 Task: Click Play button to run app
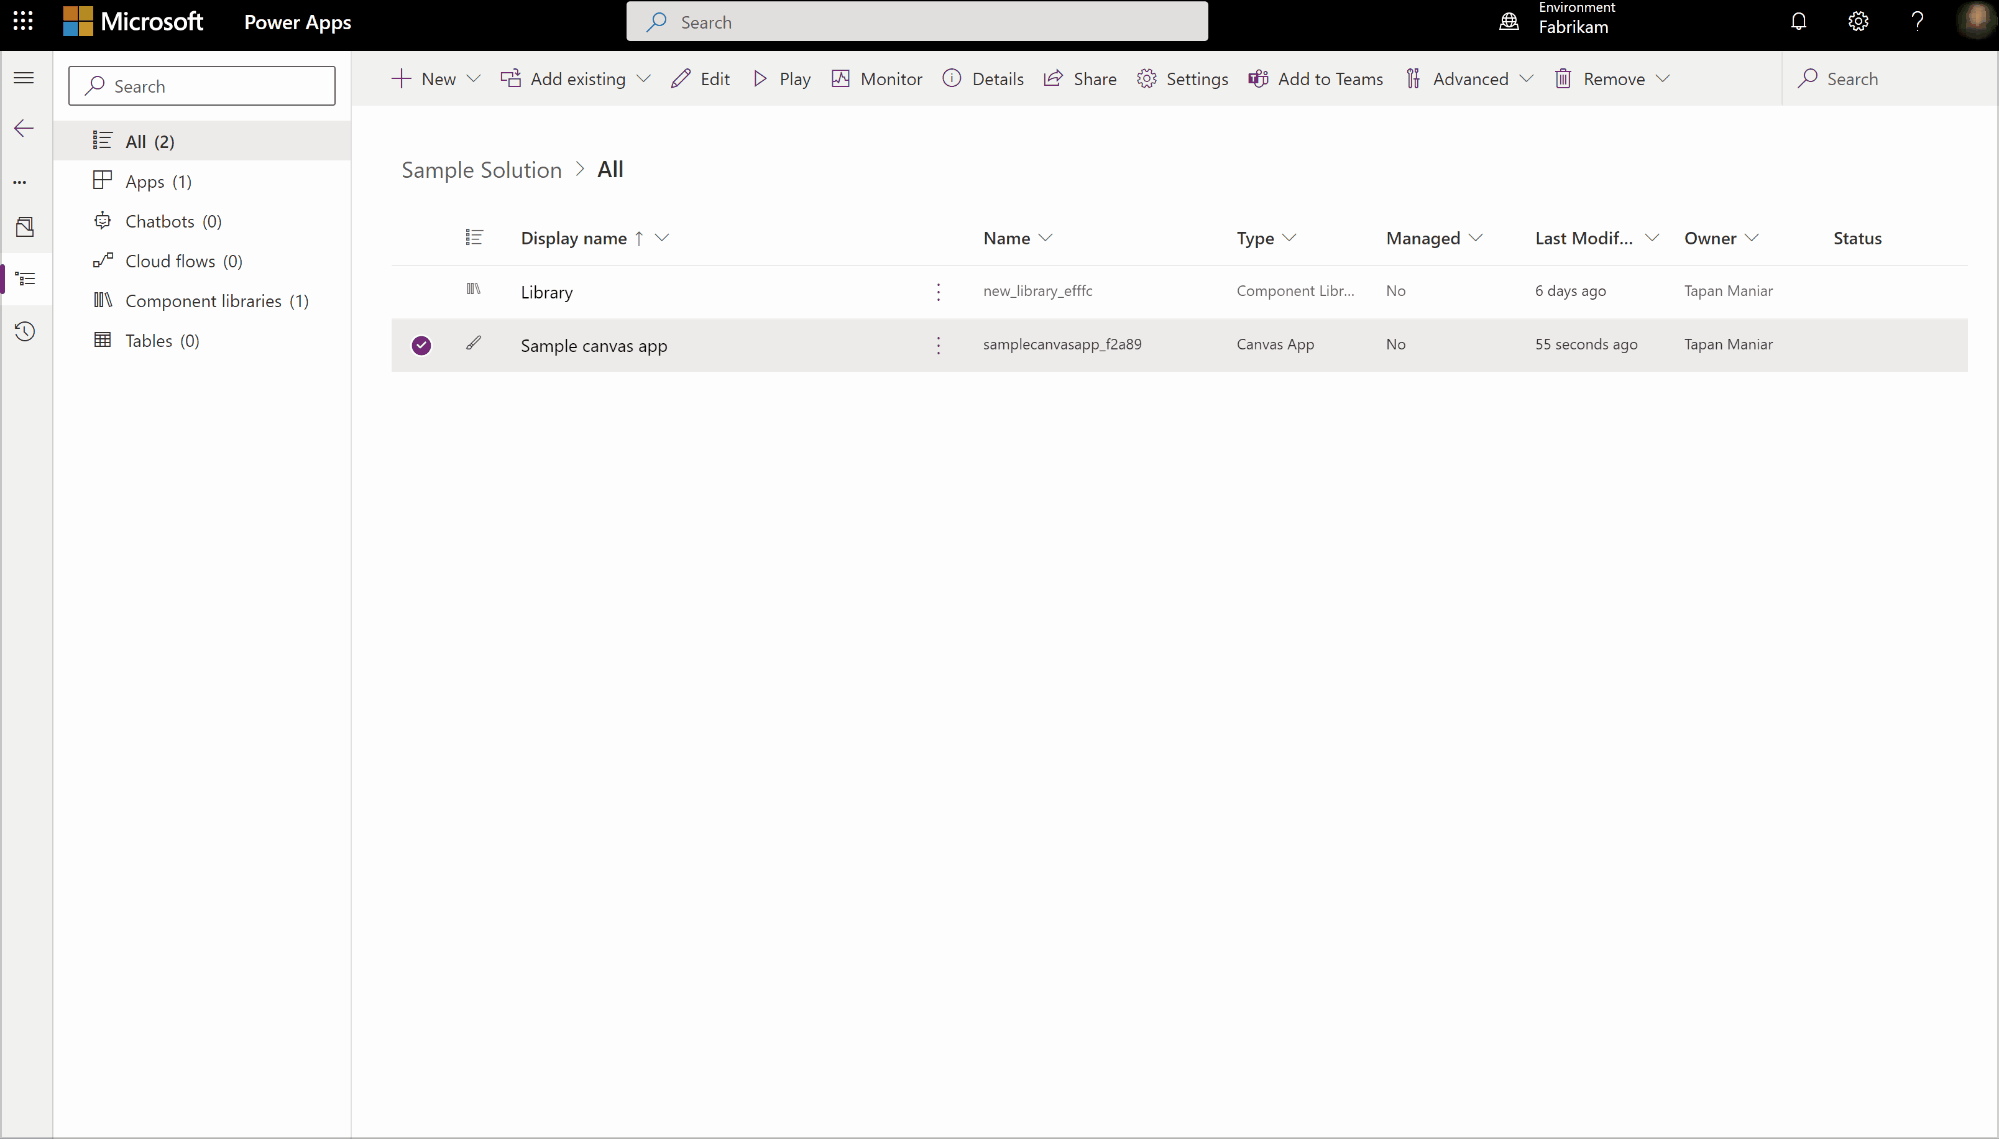783,78
